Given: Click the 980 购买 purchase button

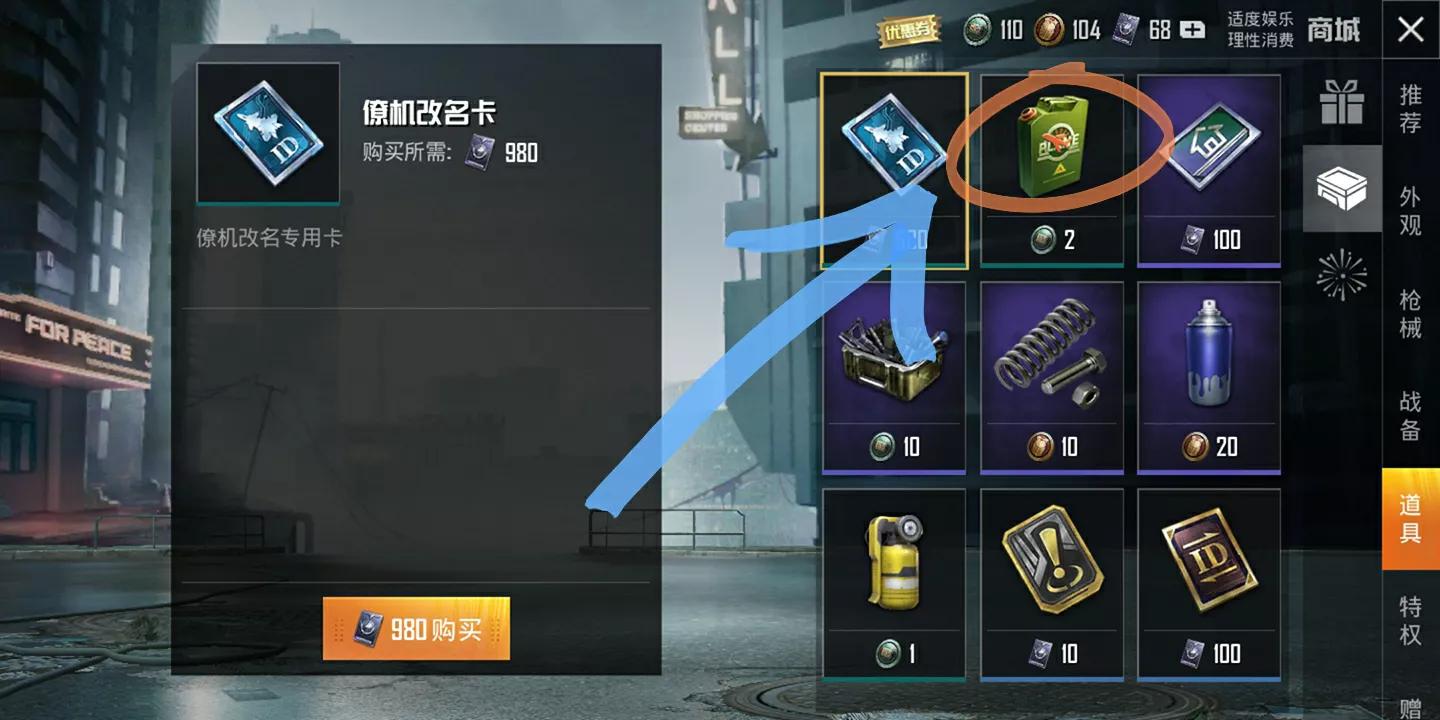Looking at the screenshot, I should 416,629.
